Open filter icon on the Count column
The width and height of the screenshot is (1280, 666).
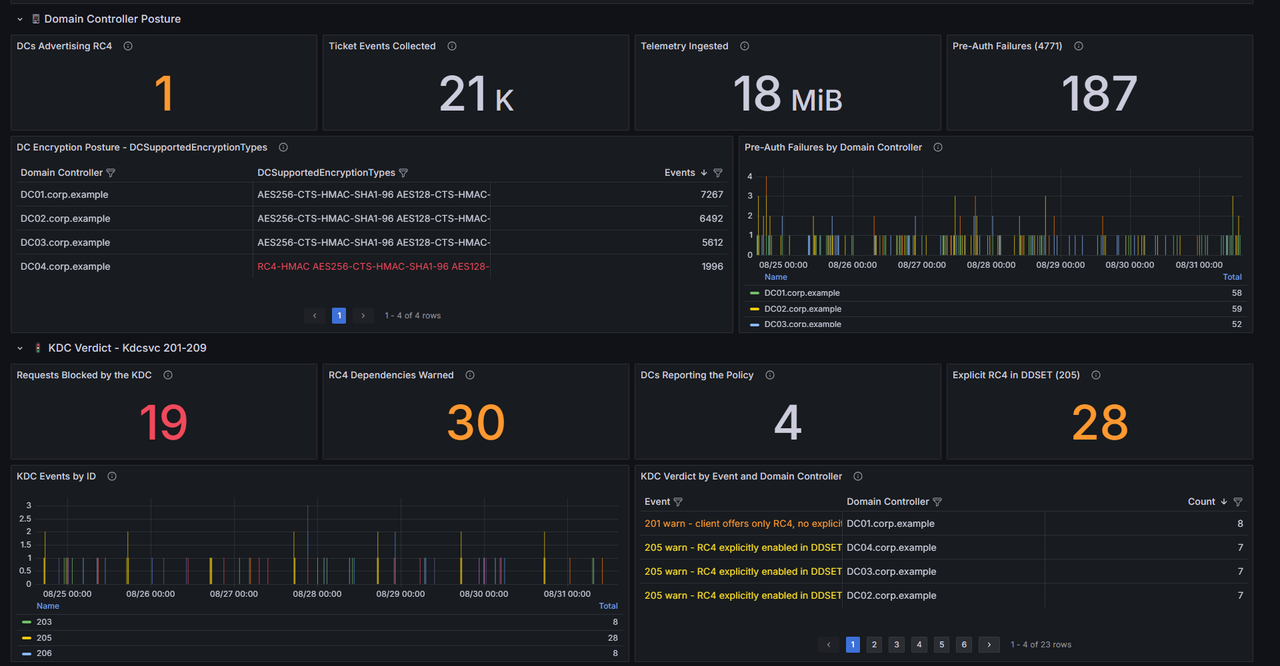[x=1238, y=502]
